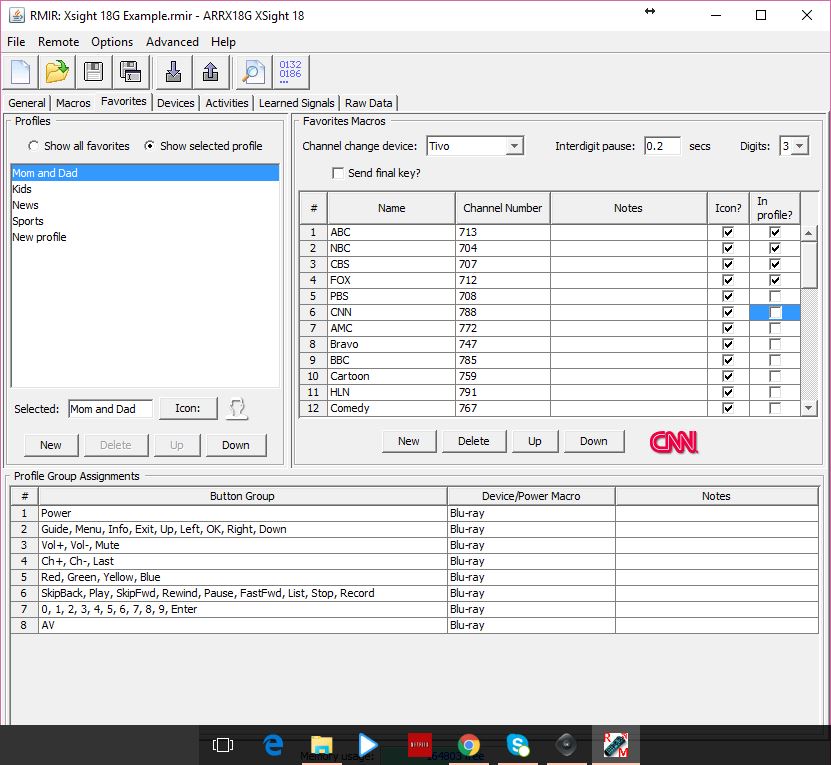Screen dimensions: 831x765
Task: Click the magnifying glass document icon
Action: pyautogui.click(x=252, y=72)
